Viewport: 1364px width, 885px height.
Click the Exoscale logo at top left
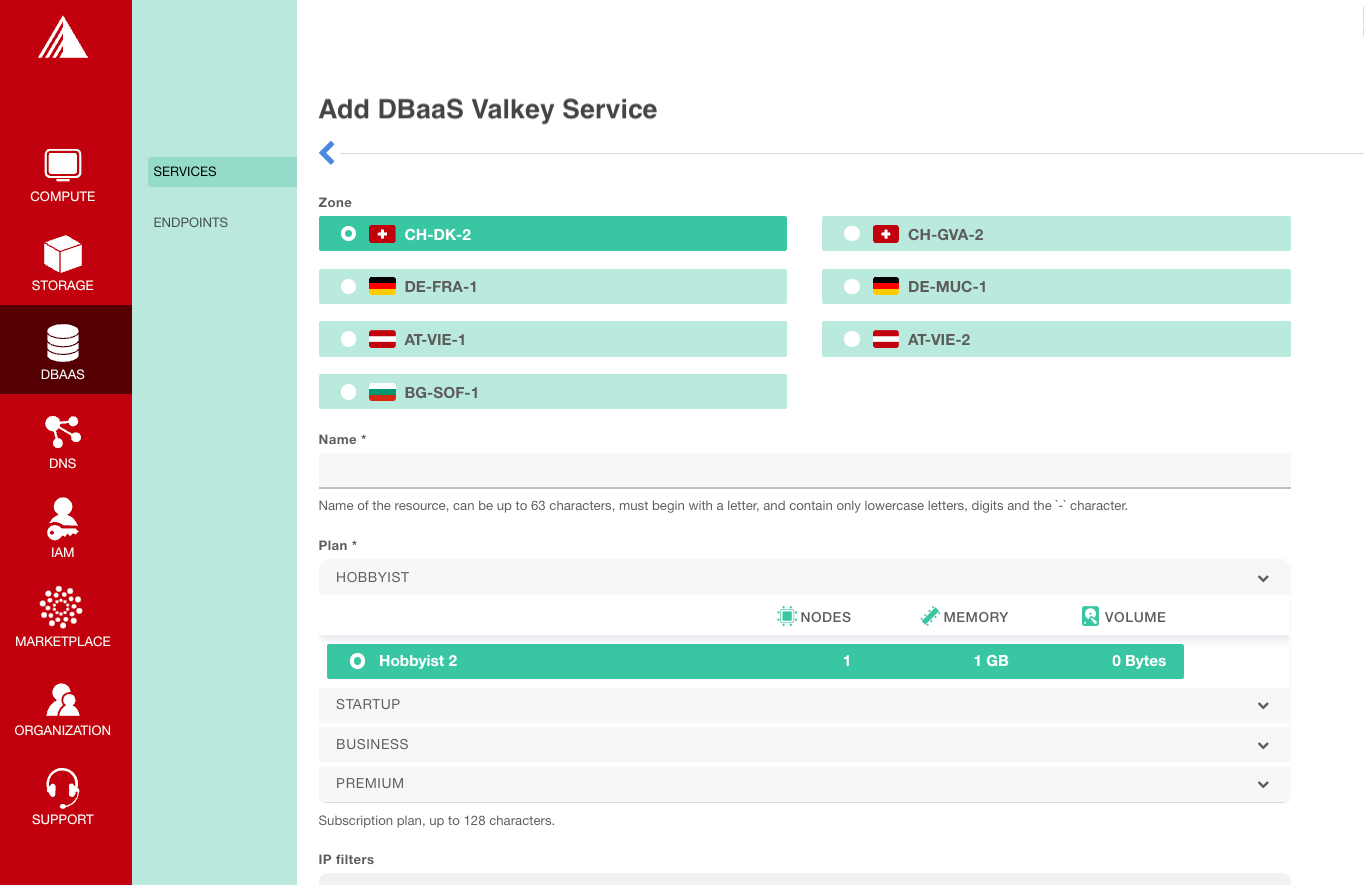[x=62, y=38]
